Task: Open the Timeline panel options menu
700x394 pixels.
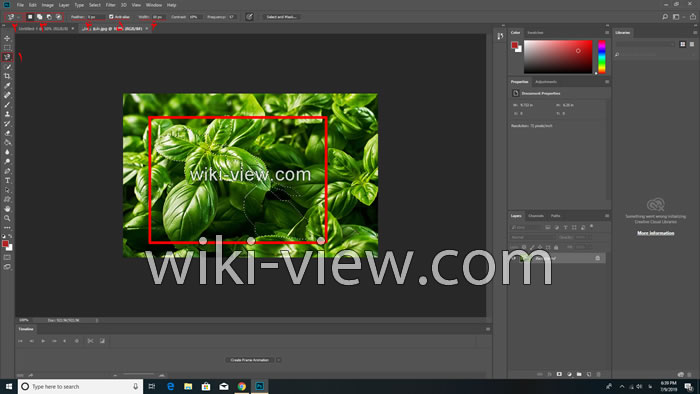Action: (488, 329)
